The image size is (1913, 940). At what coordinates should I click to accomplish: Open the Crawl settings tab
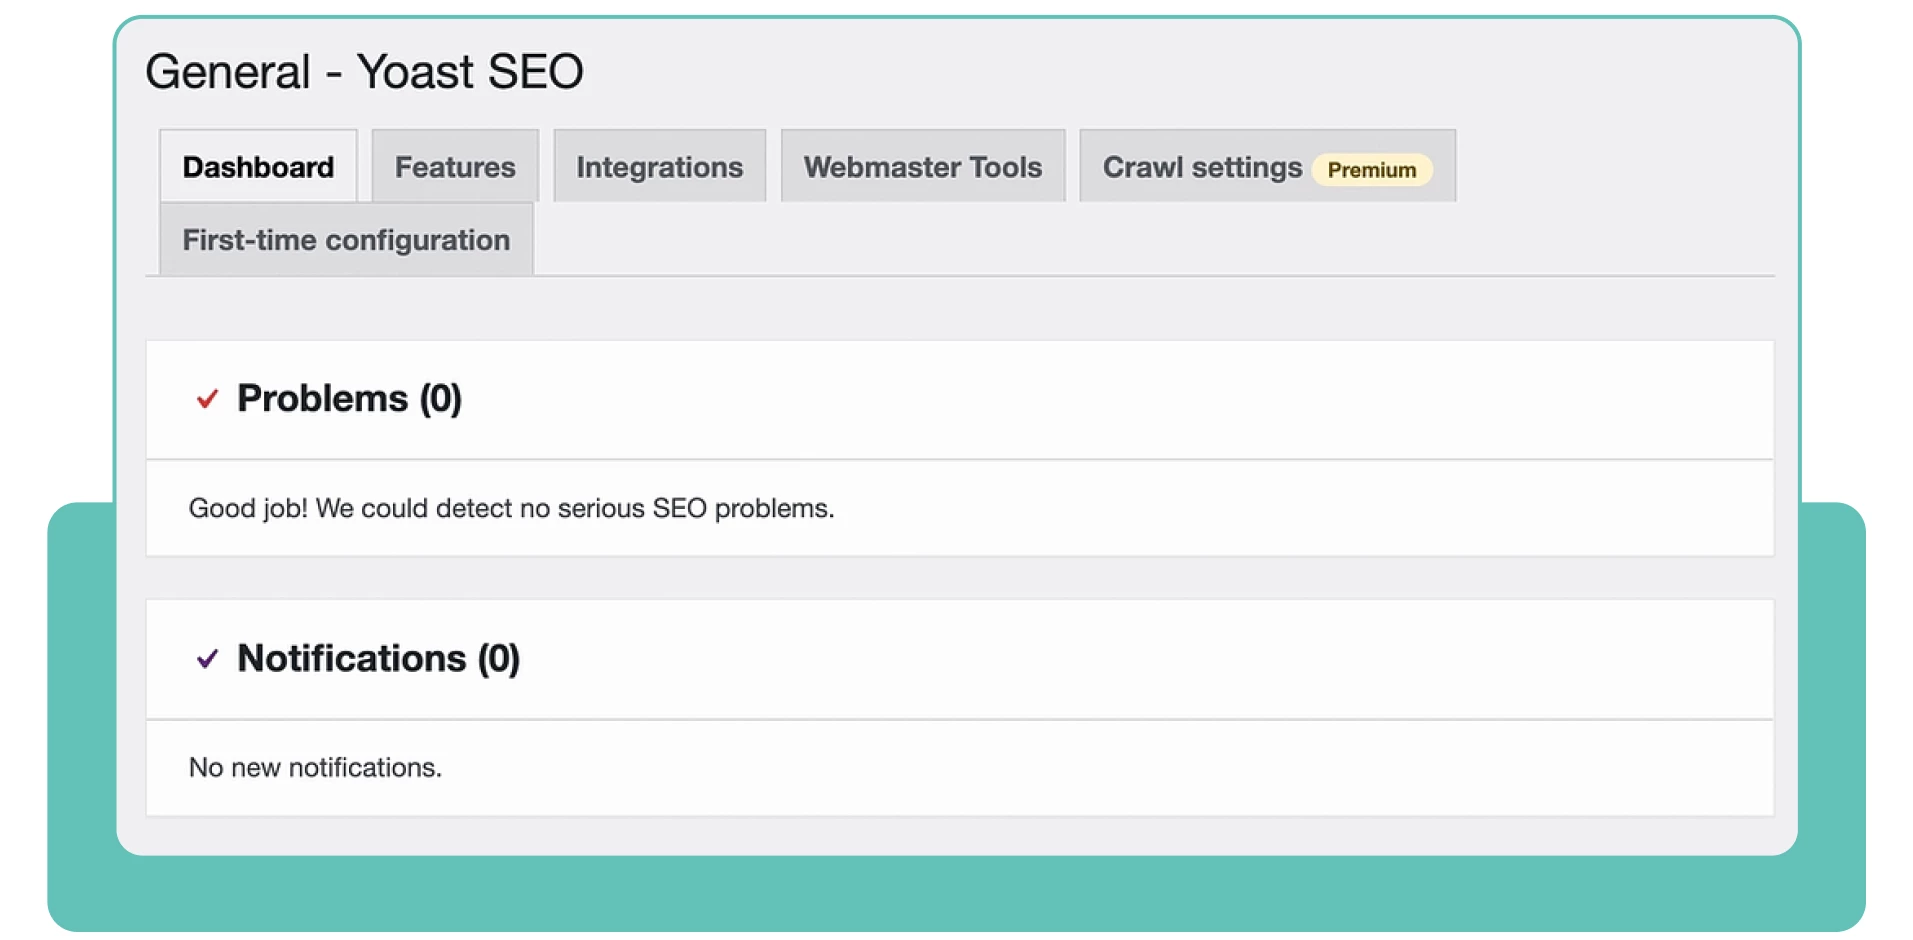[1267, 166]
